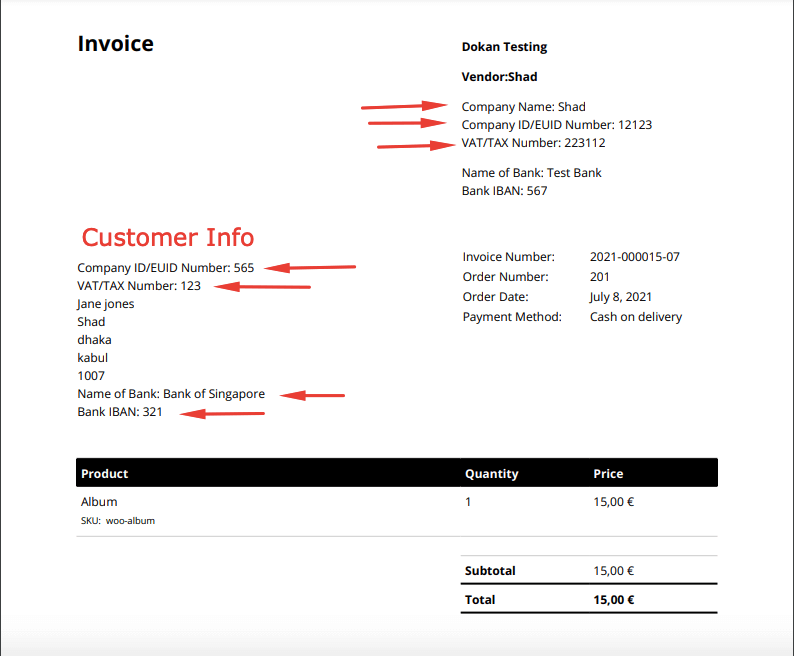Click the customer name Jane jones

click(x=105, y=304)
